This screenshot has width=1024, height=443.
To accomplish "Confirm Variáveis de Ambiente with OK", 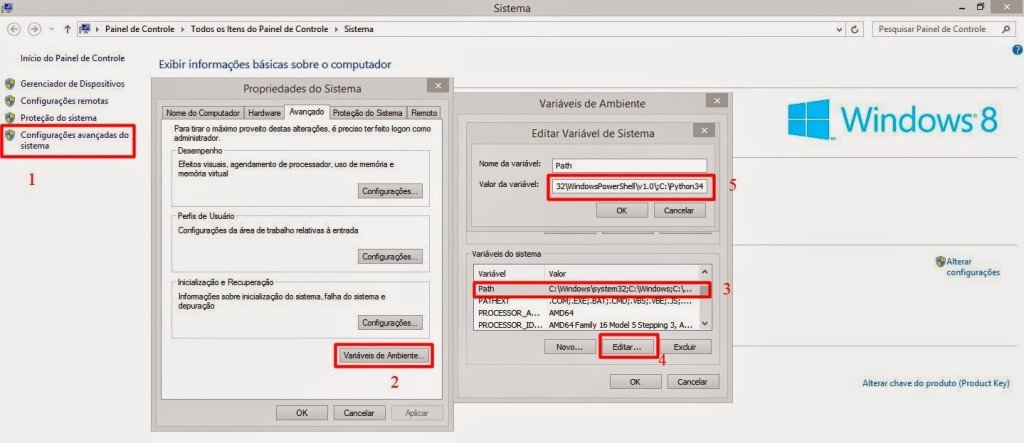I will [x=635, y=382].
